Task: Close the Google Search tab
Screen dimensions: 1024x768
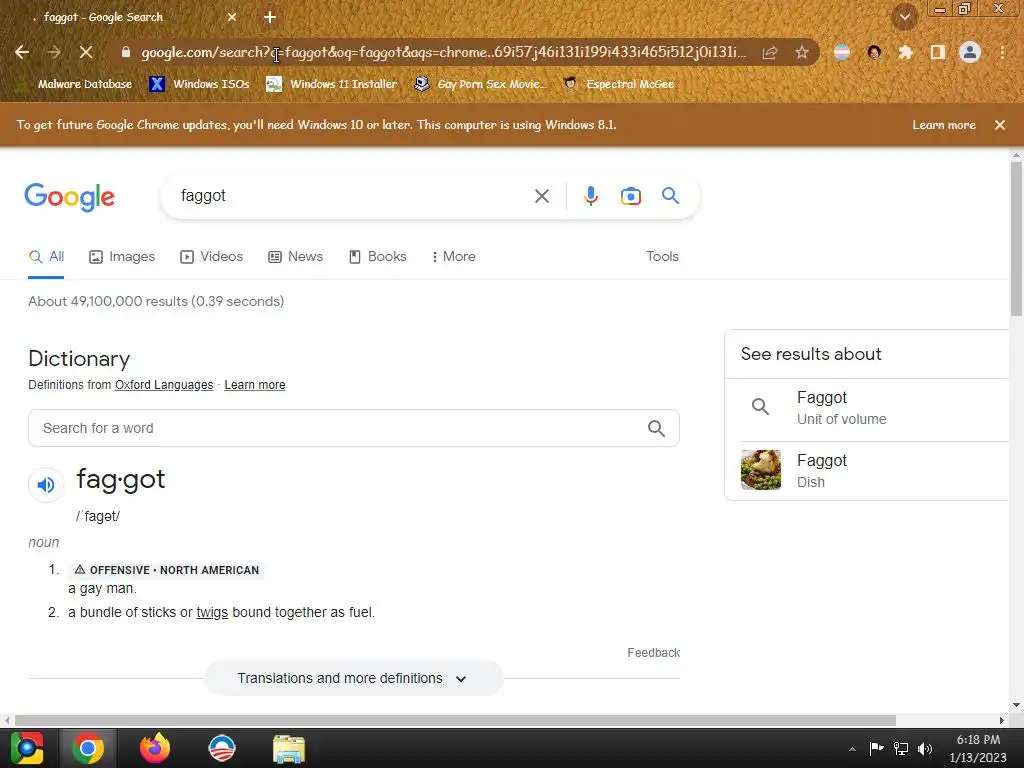Action: (x=232, y=18)
